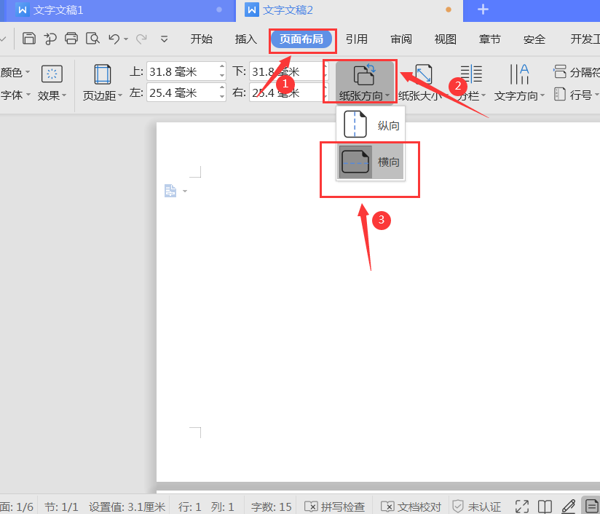Select the 页面布局 ribbon tab
Screen dimensions: 601x514
pos(301,39)
